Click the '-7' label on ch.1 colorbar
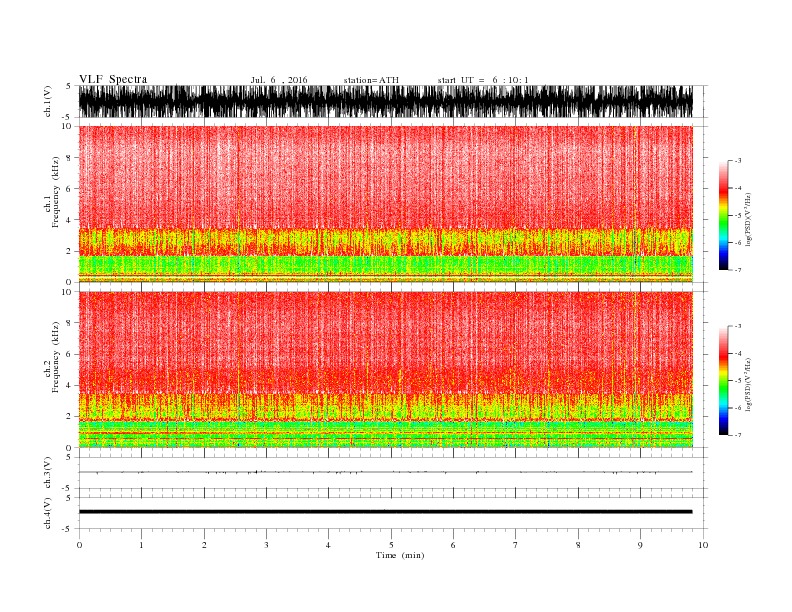This screenshot has width=792, height=612. 737,270
